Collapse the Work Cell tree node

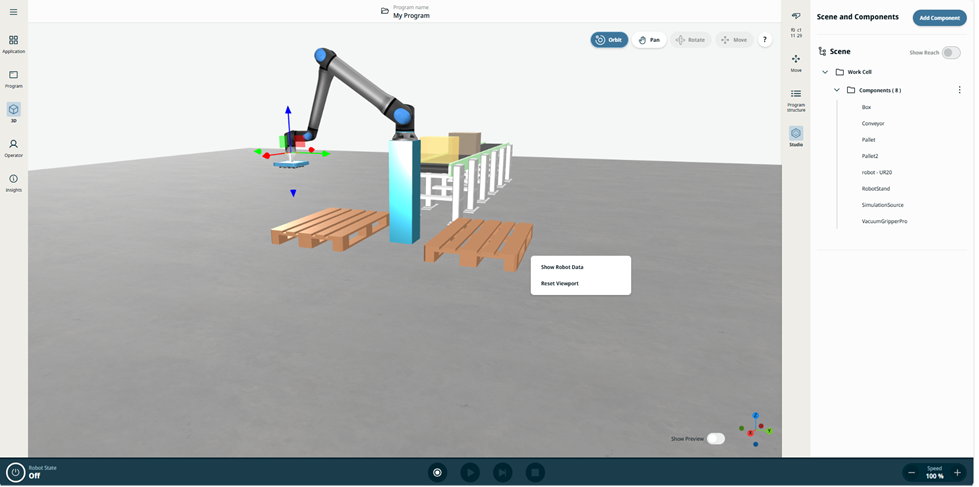[x=825, y=72]
